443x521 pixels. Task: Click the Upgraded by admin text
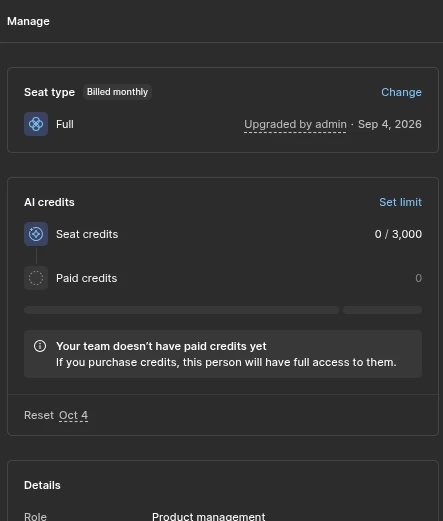pyautogui.click(x=295, y=124)
